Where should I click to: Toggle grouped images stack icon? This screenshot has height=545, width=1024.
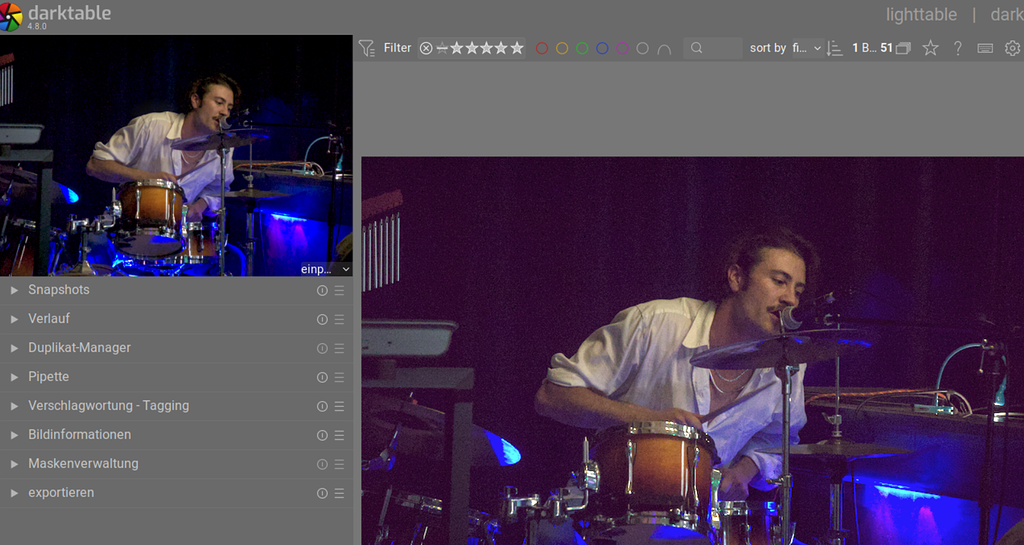point(903,48)
